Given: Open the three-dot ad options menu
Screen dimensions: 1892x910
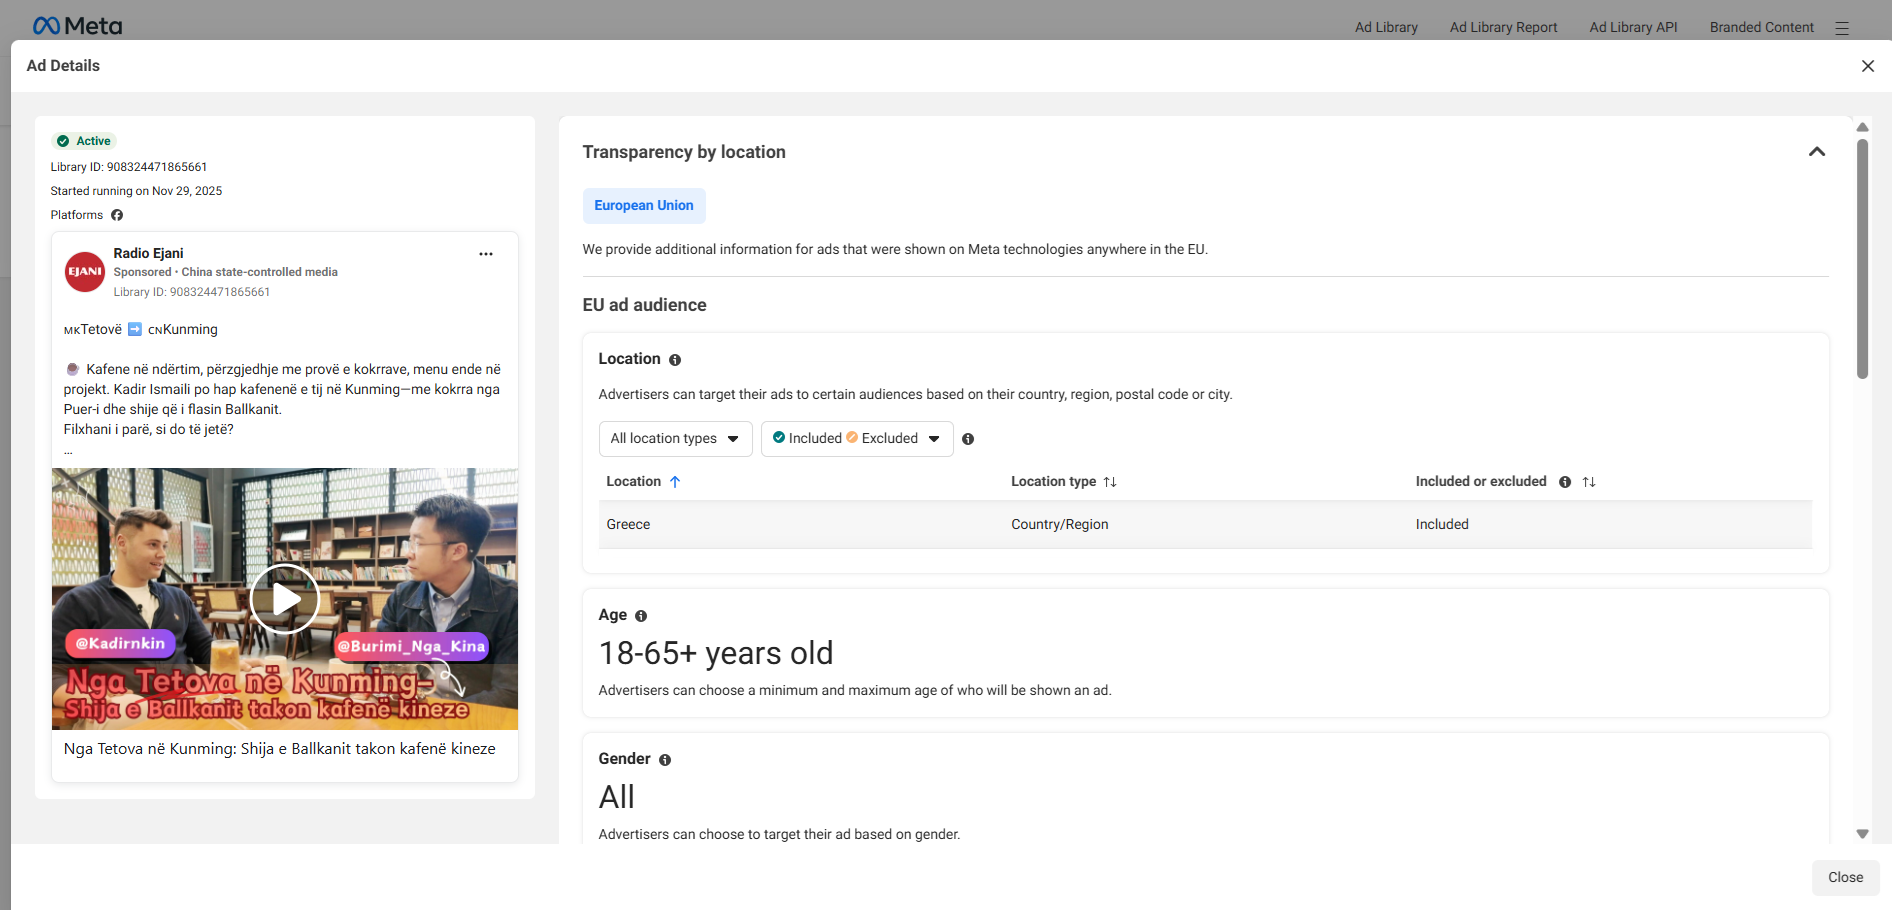Looking at the screenshot, I should coord(486,254).
